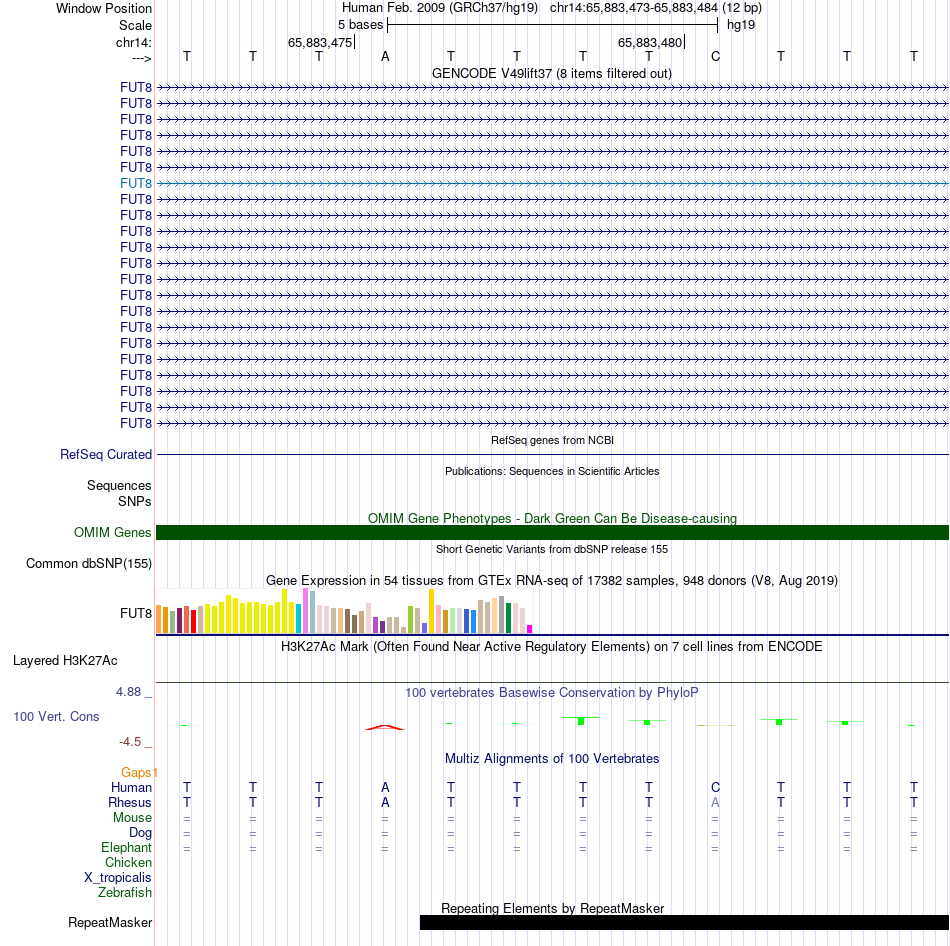Click the FUT8 label beside the GTEx bar chart

pyautogui.click(x=136, y=613)
